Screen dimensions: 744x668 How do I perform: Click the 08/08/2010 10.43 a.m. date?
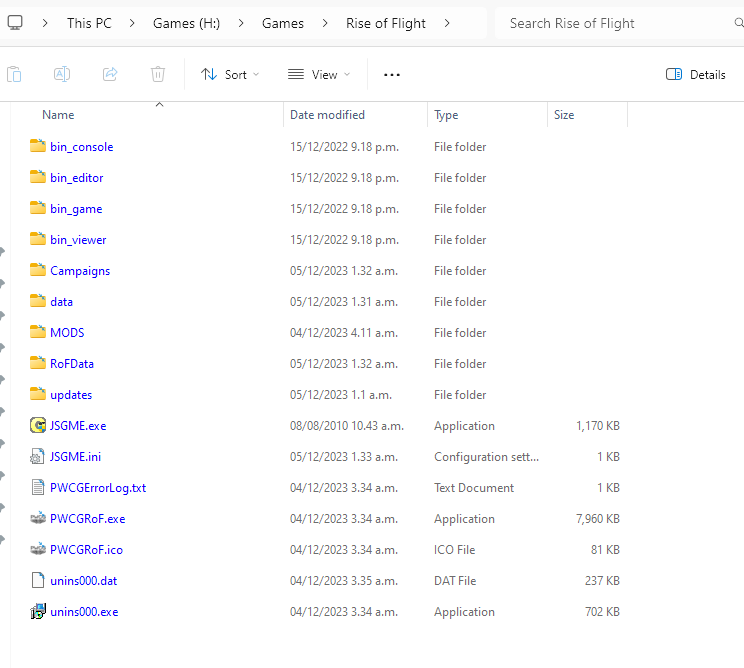[x=347, y=426]
